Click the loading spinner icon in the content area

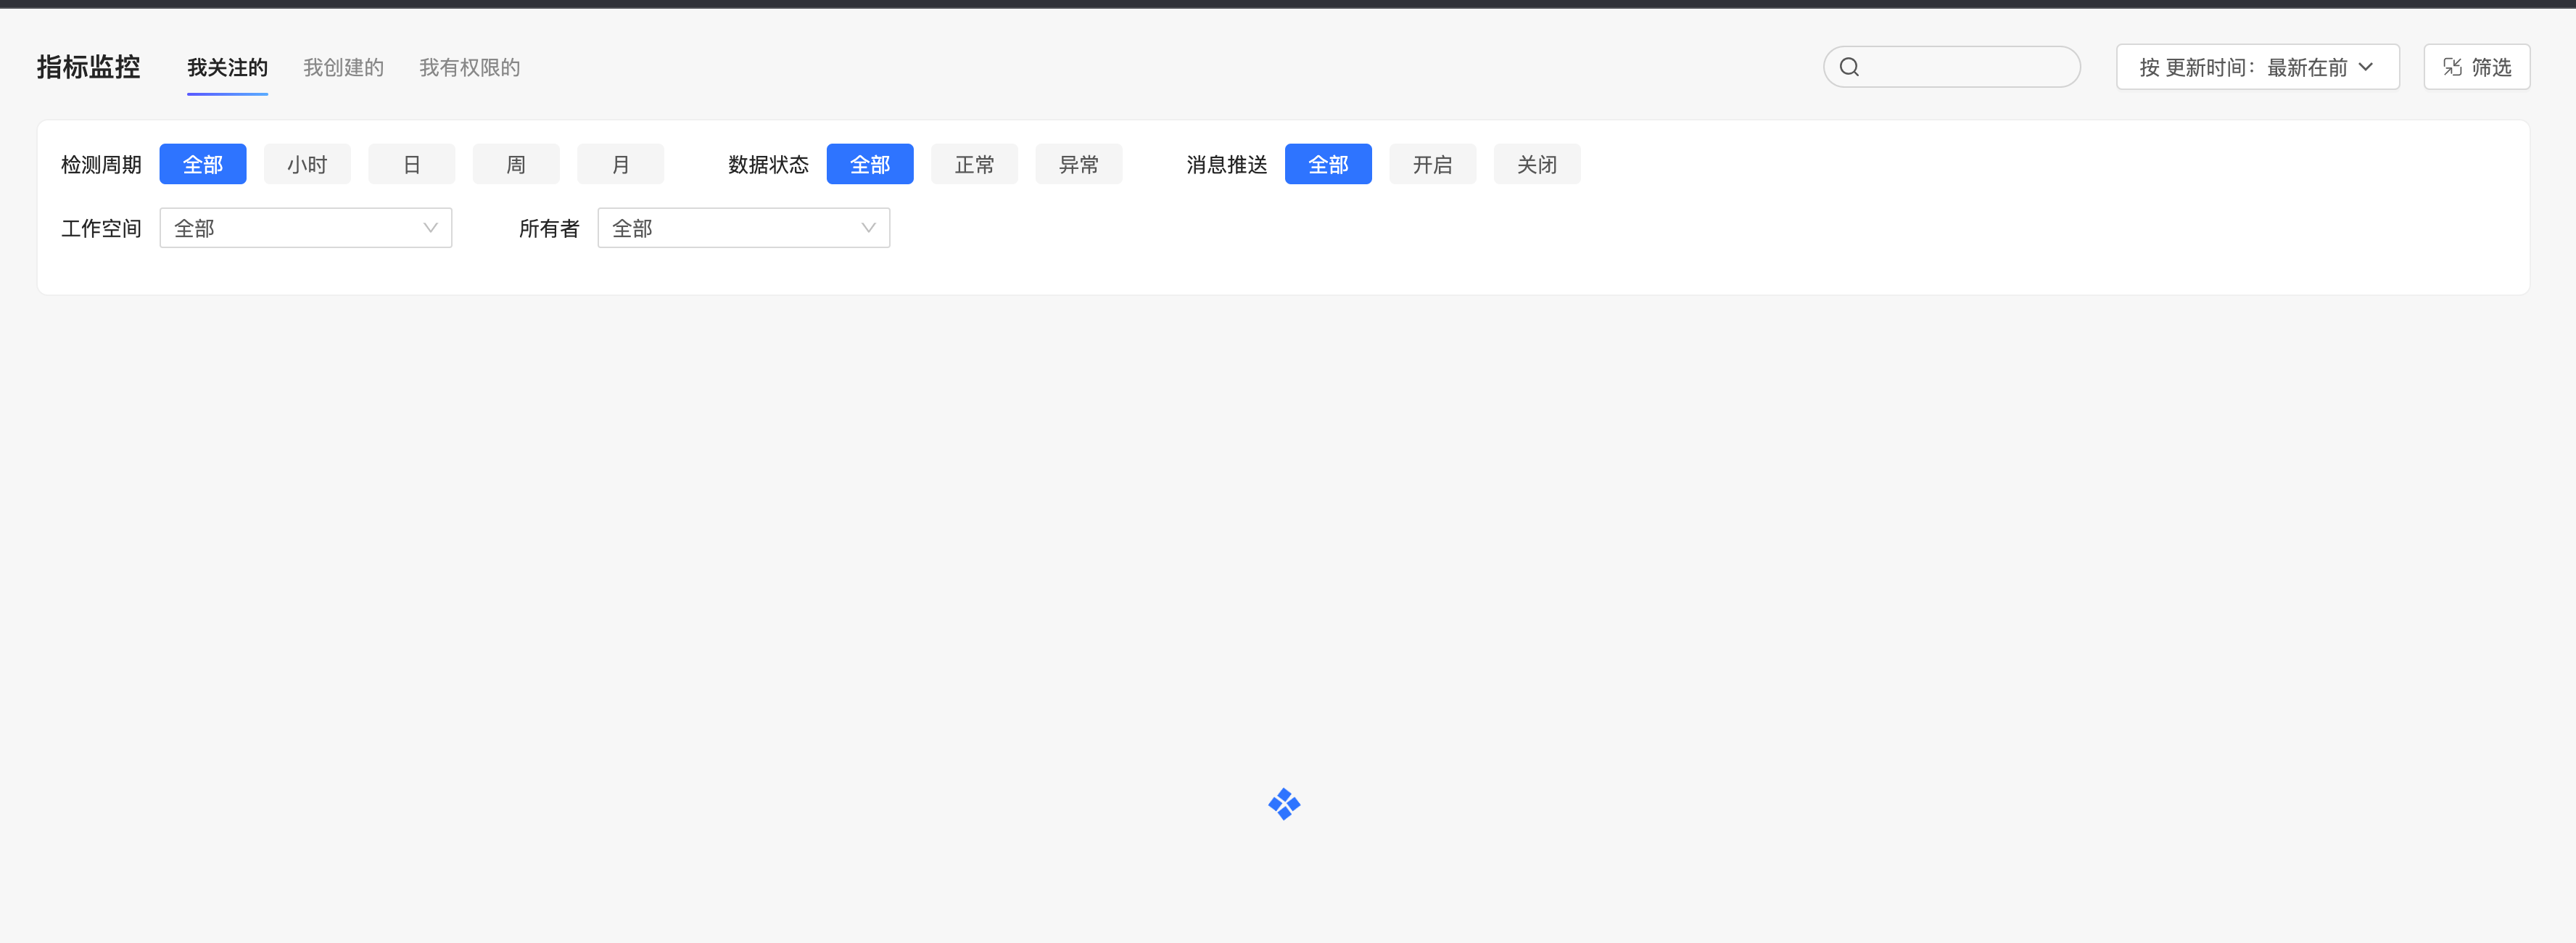[1285, 805]
